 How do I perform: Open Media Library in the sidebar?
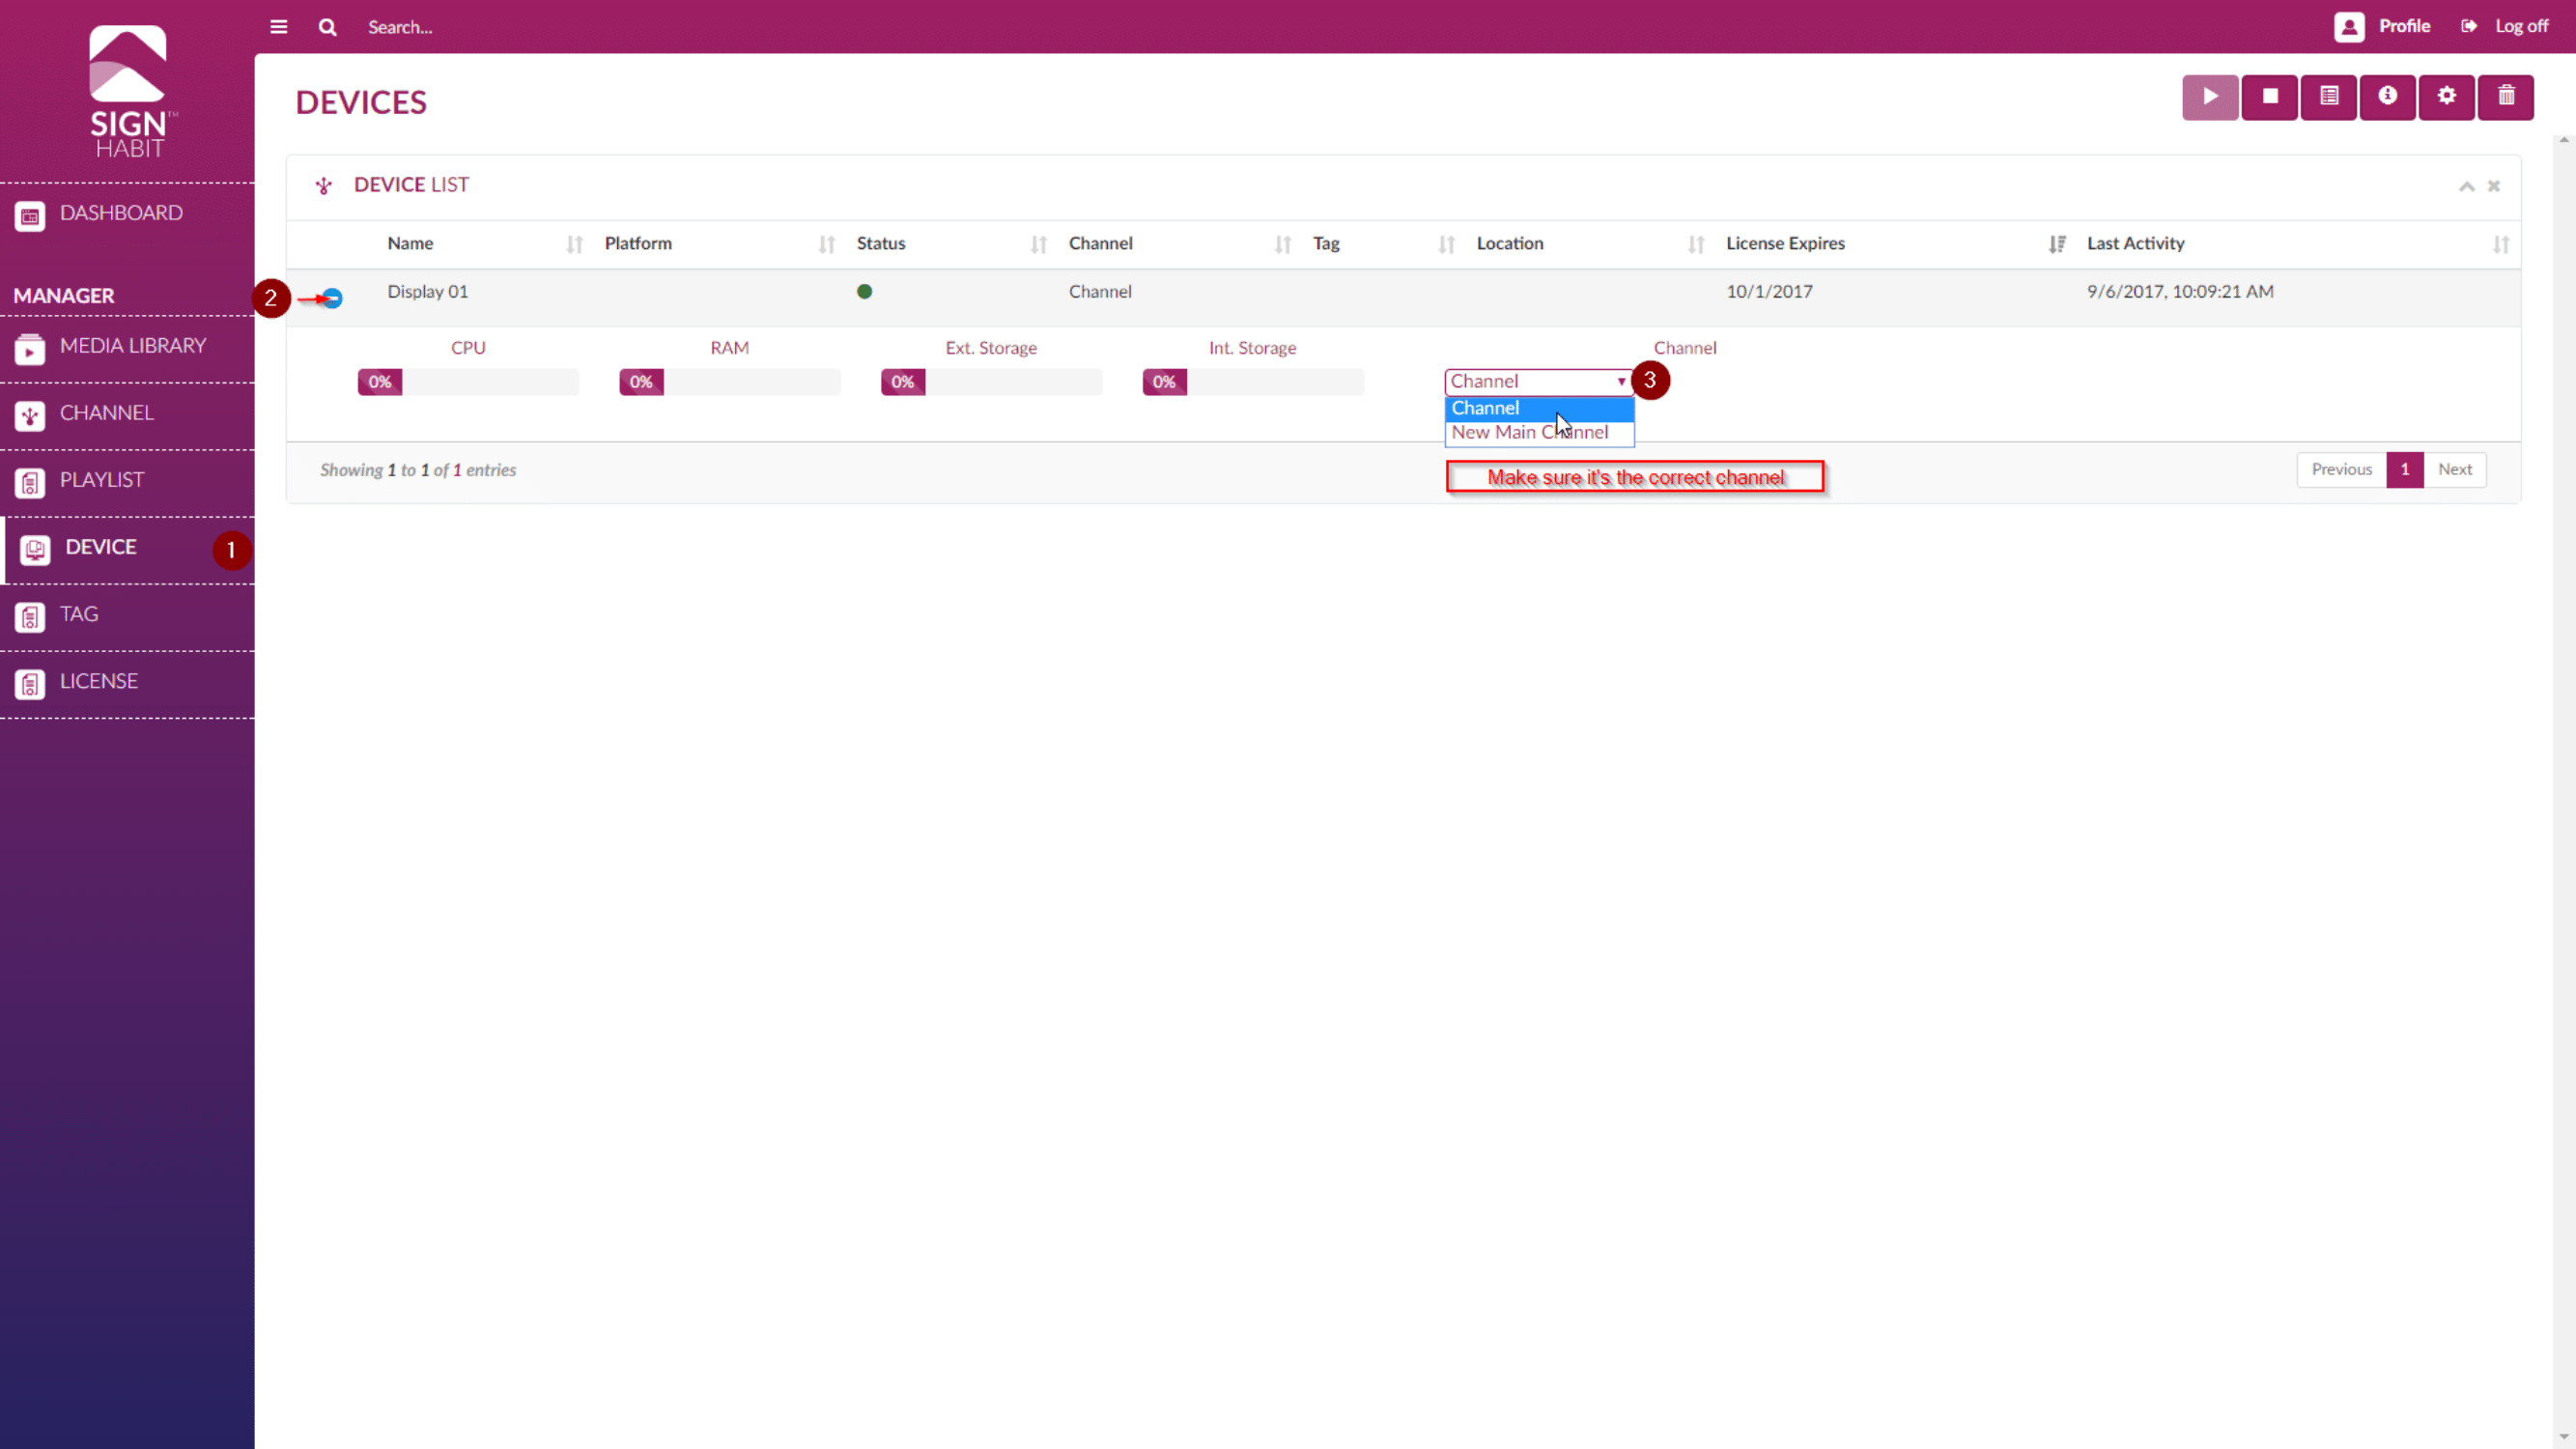(x=132, y=346)
